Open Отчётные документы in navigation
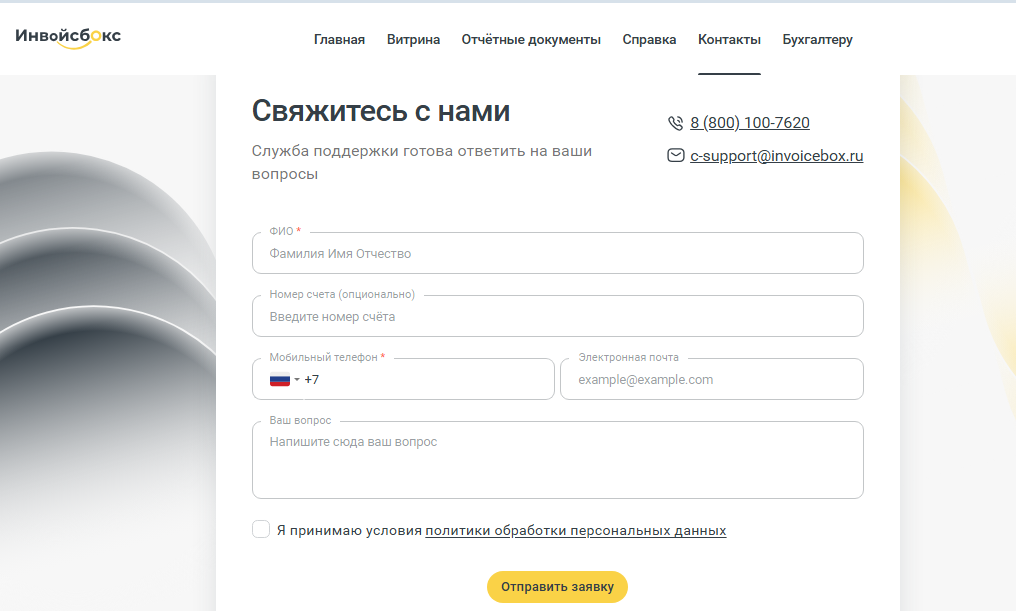Viewport: 1016px width, 611px height. [x=531, y=40]
